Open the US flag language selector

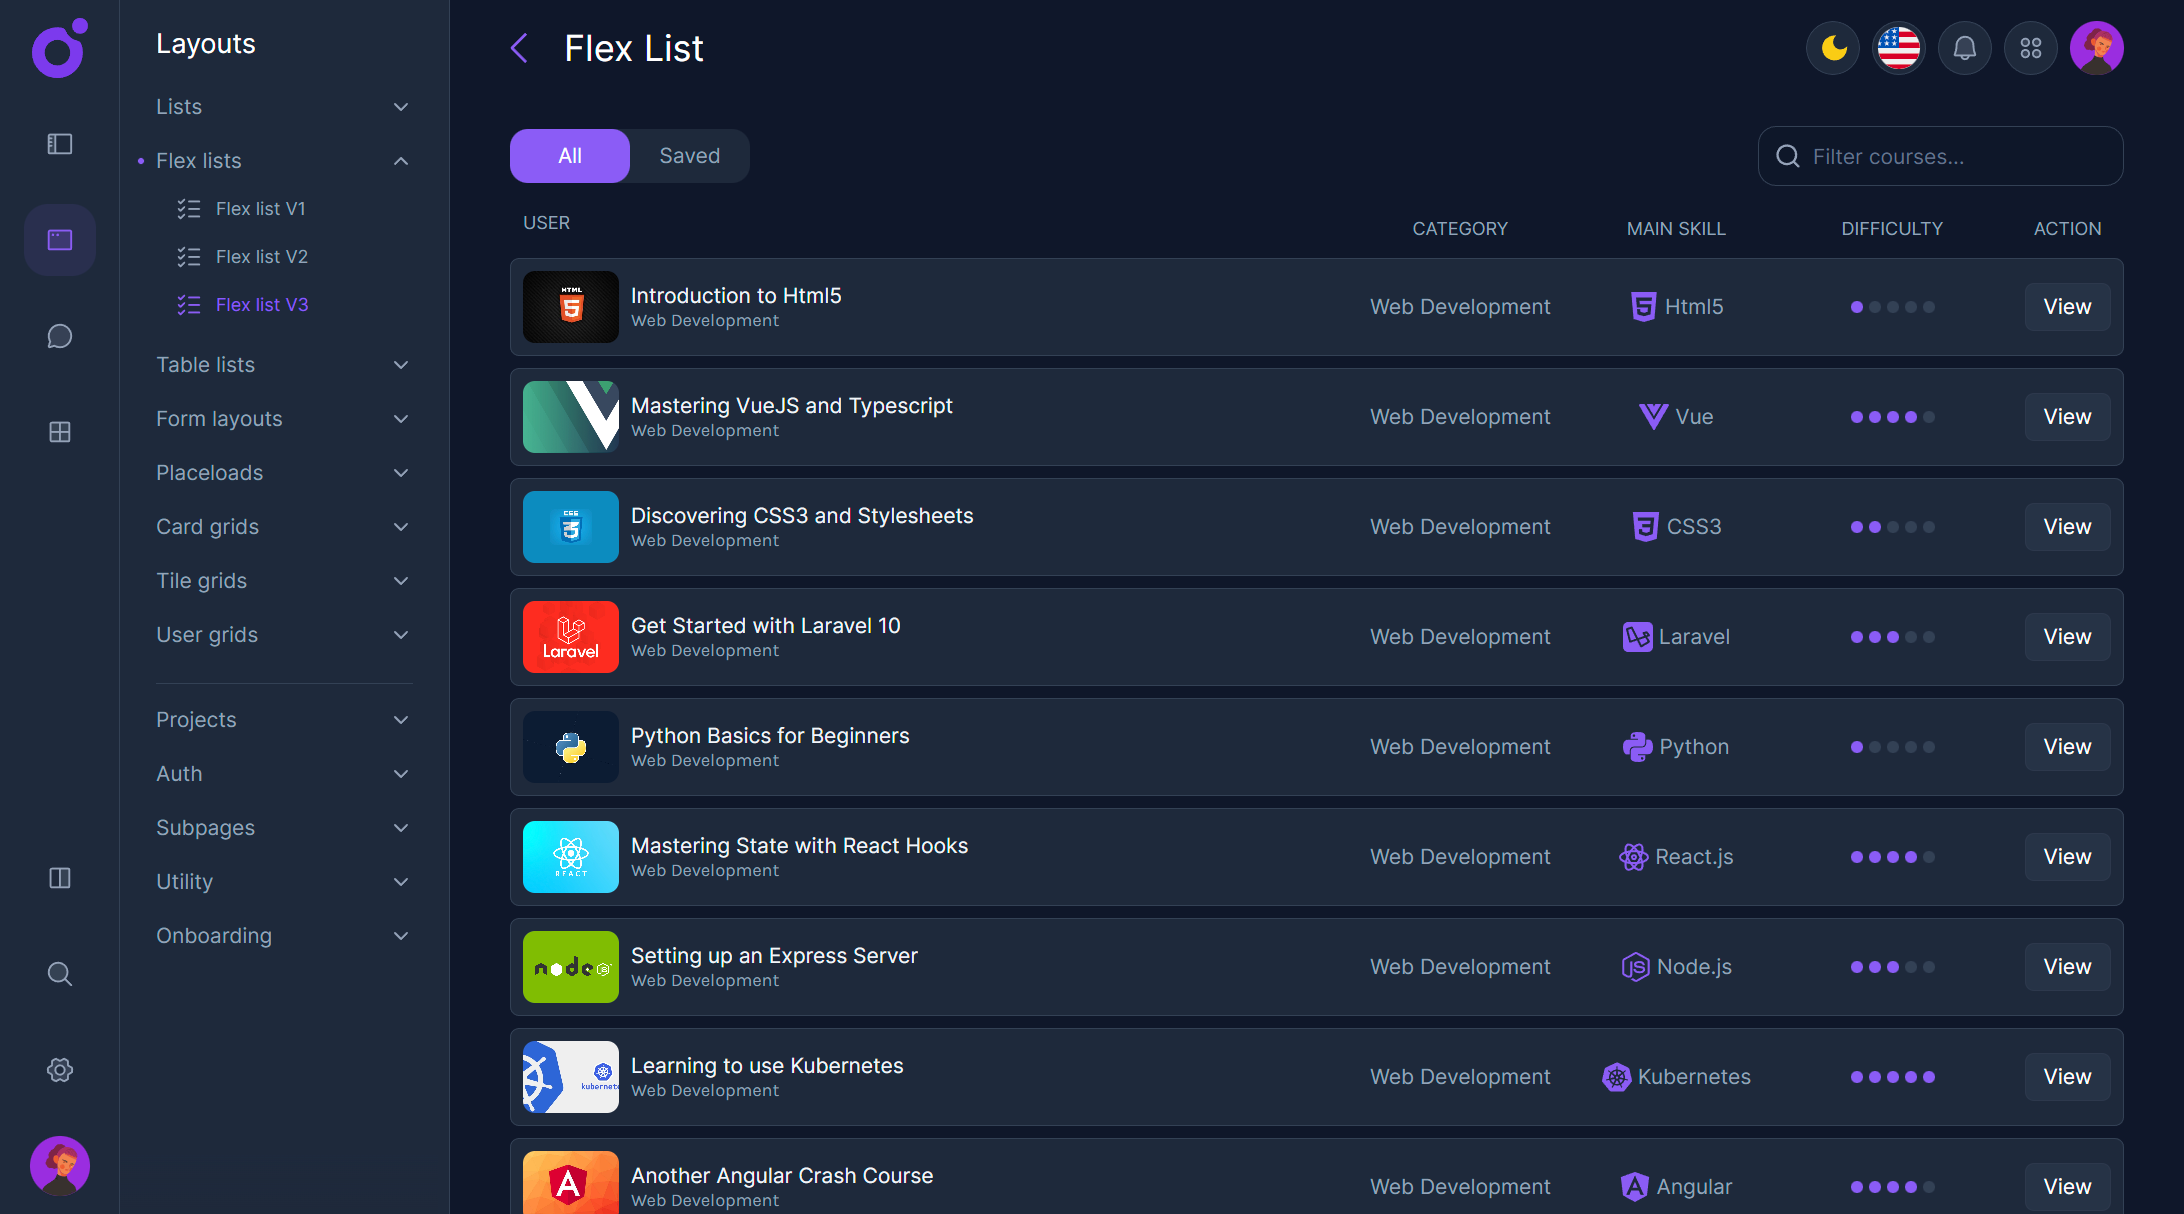coord(1898,48)
